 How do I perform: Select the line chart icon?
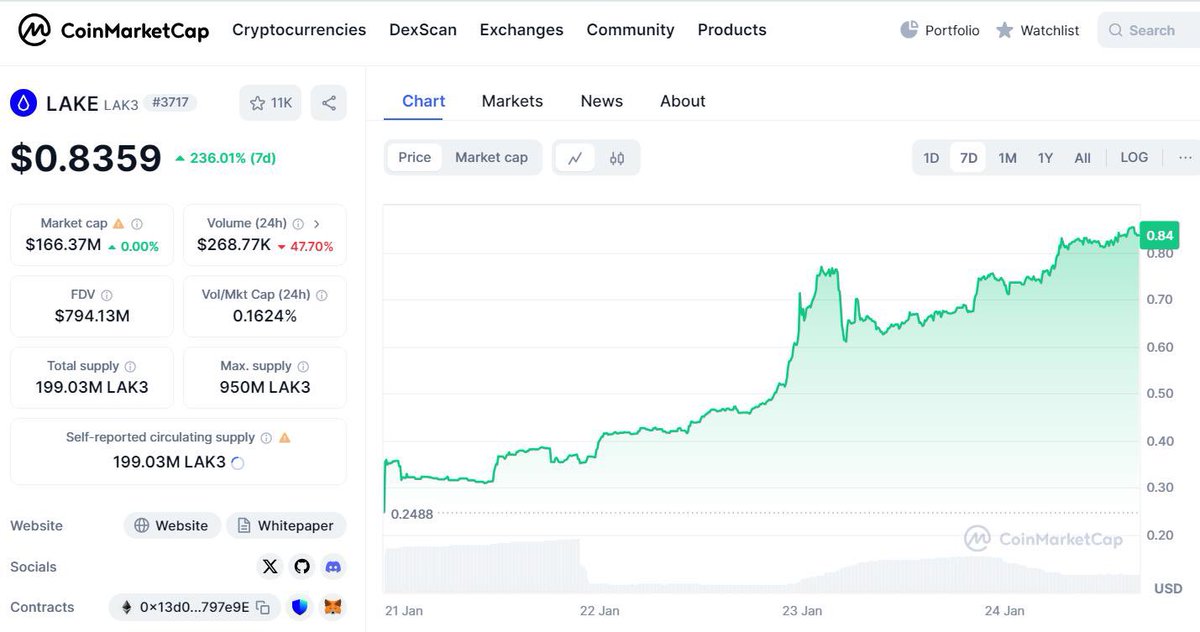point(575,158)
